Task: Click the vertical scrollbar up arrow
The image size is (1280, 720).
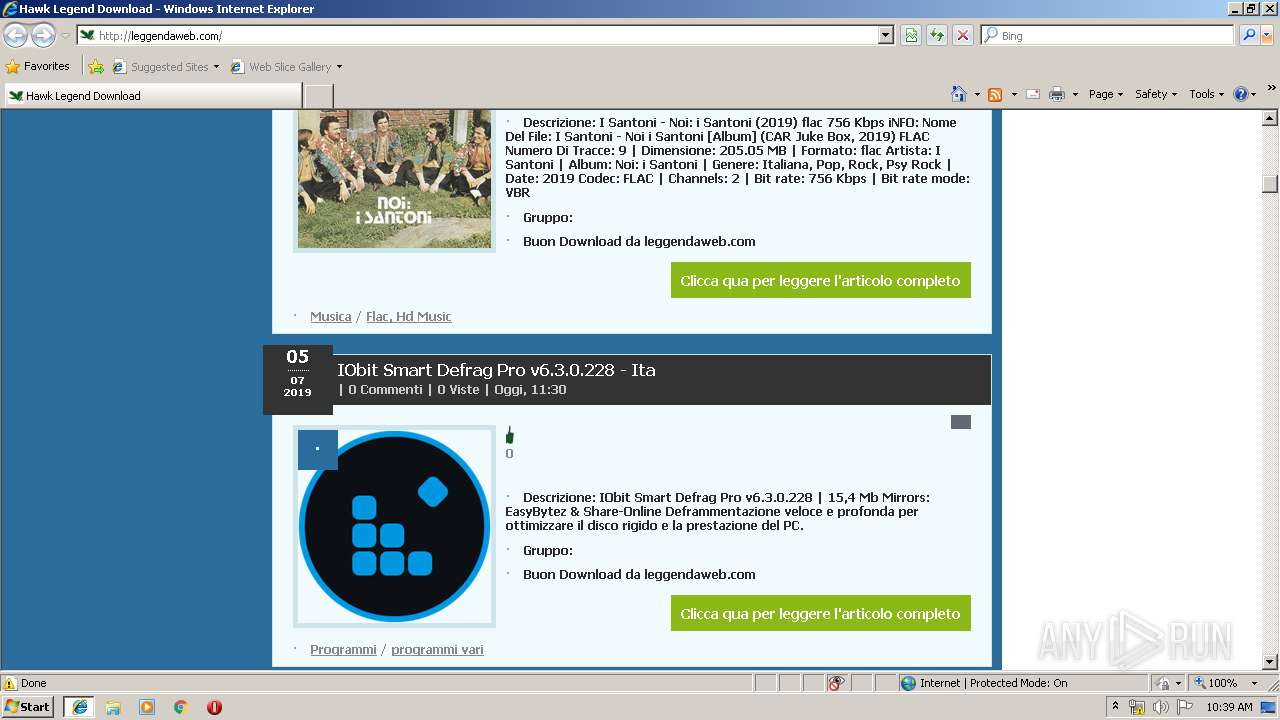Action: [x=1270, y=118]
